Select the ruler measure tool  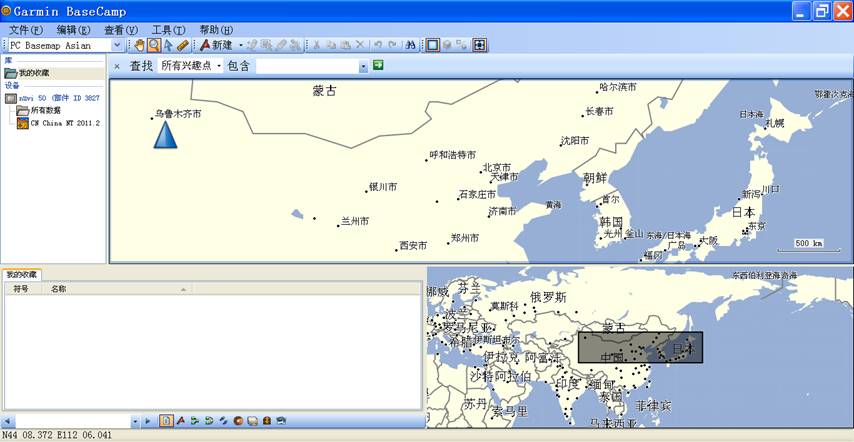coord(182,45)
